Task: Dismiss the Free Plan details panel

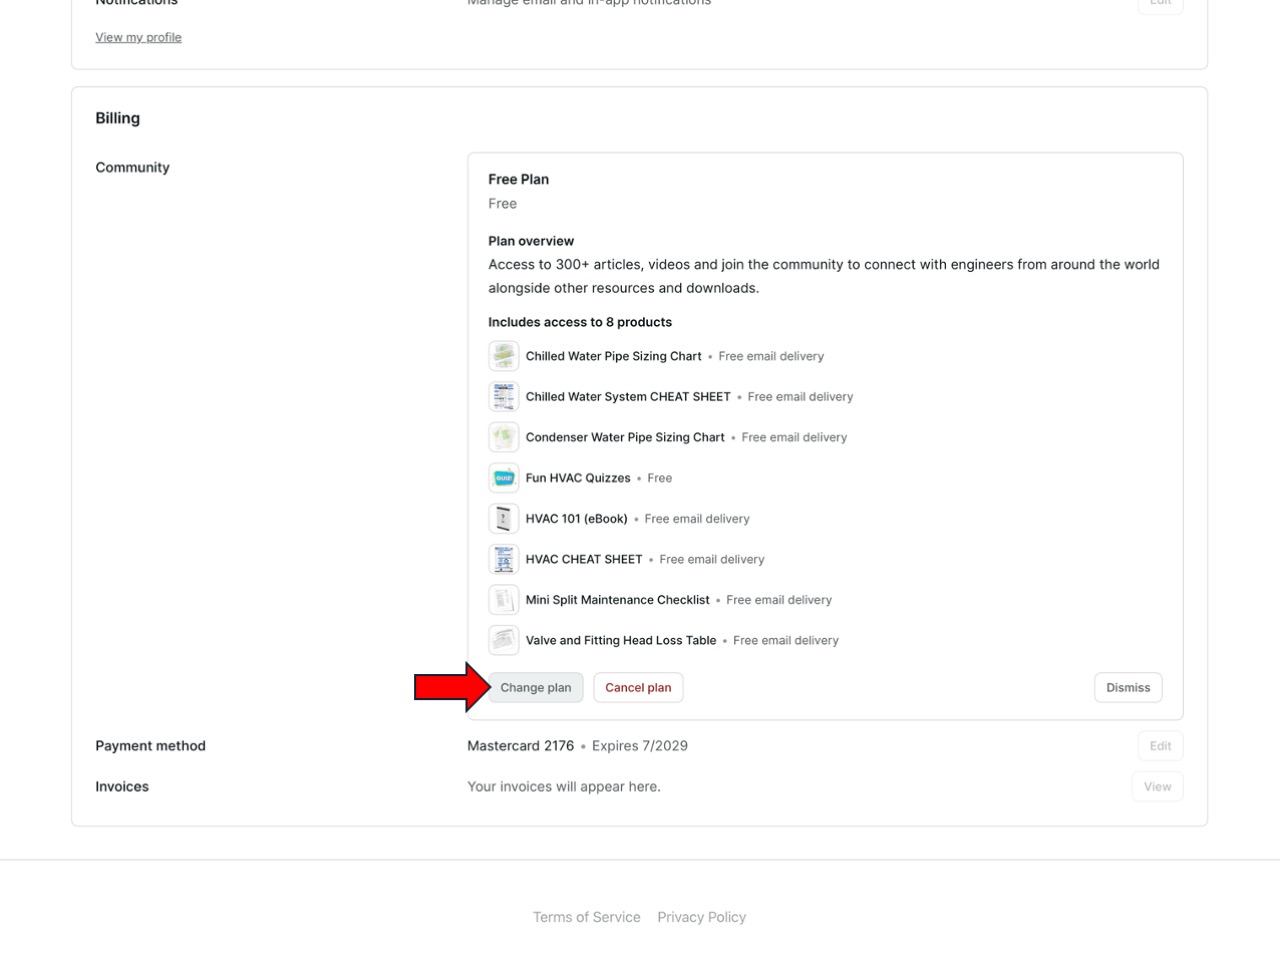Action: pyautogui.click(x=1127, y=688)
